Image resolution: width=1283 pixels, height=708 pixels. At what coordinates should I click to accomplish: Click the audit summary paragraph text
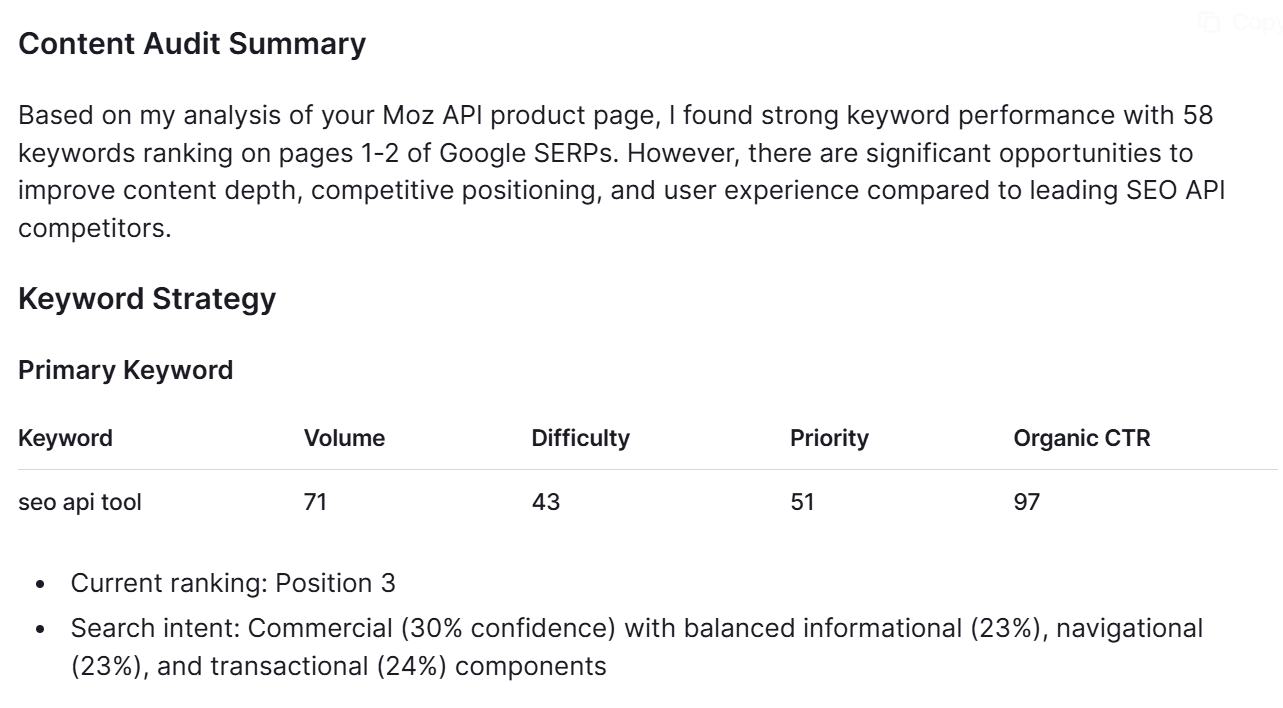pyautogui.click(x=615, y=153)
